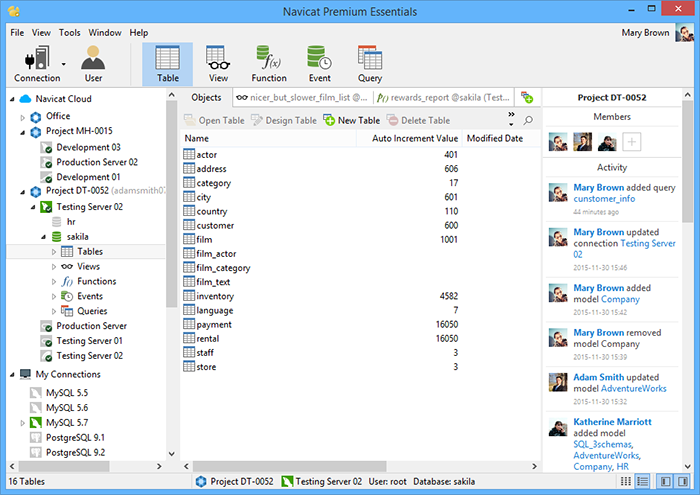Click the Function toolbar icon
Screen dimensions: 700x495
269,64
